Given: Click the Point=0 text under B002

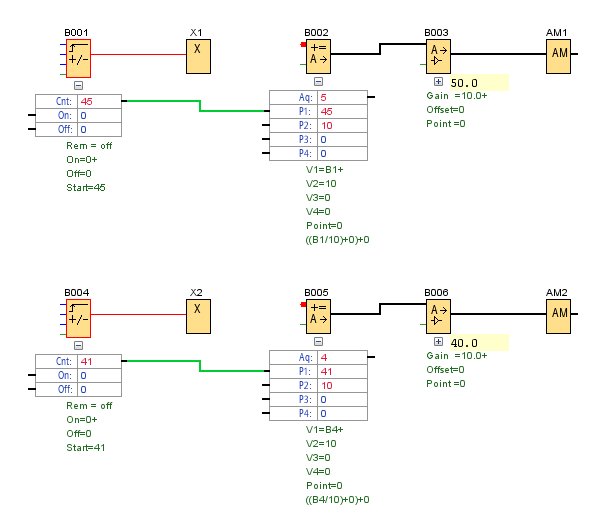Looking at the screenshot, I should tap(324, 226).
